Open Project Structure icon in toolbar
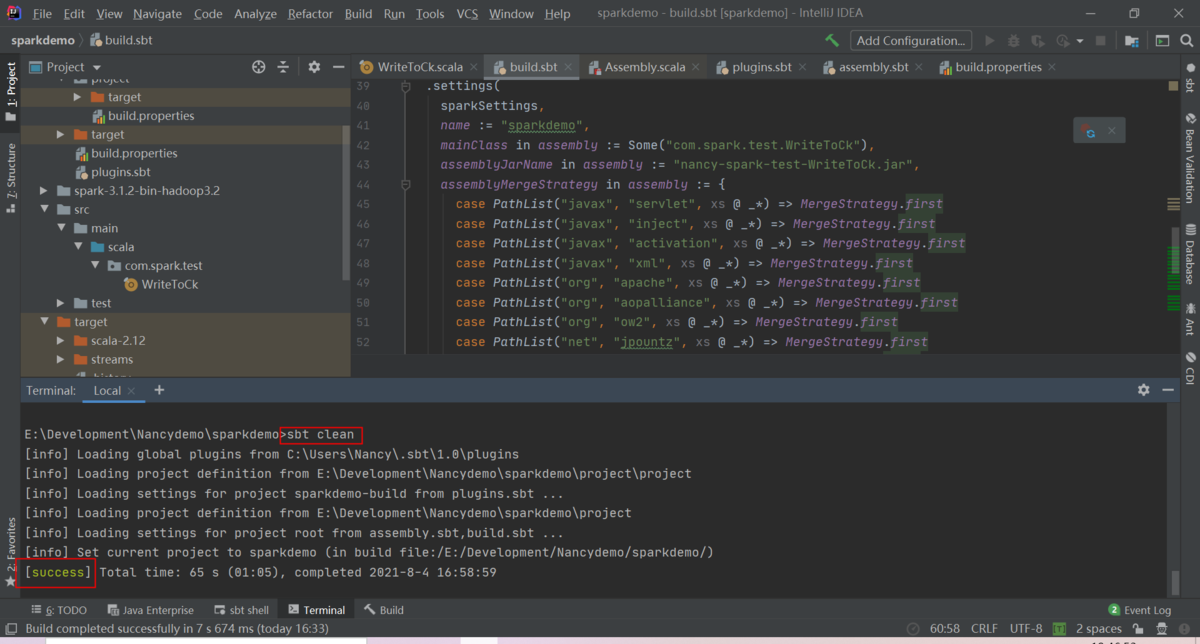 click(x=1131, y=41)
